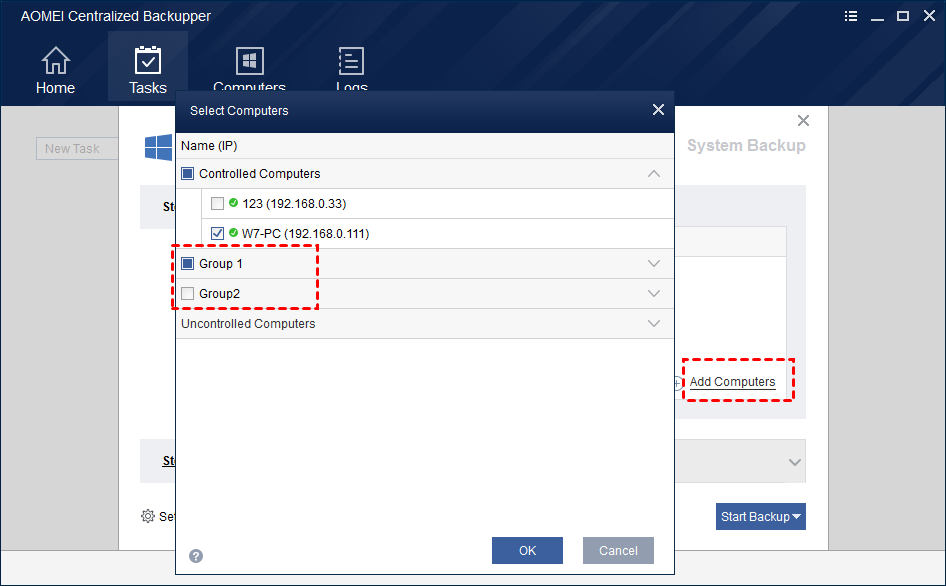This screenshot has width=946, height=586.
Task: Toggle the Controlled Computers checkbox
Action: tap(188, 174)
